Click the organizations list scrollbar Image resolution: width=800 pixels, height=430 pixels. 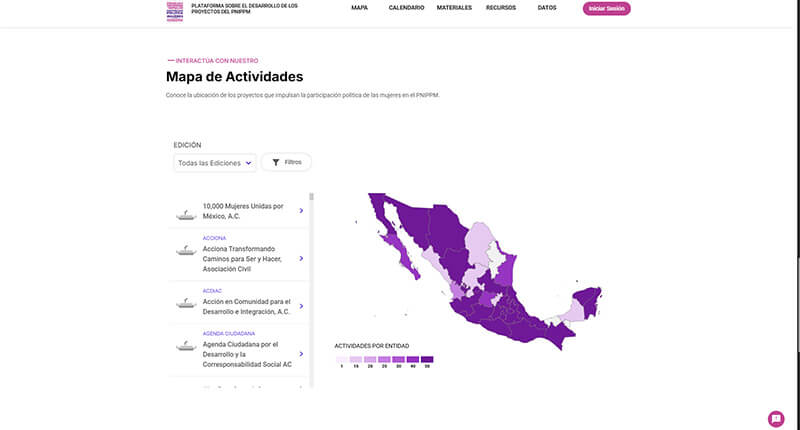pos(311,290)
